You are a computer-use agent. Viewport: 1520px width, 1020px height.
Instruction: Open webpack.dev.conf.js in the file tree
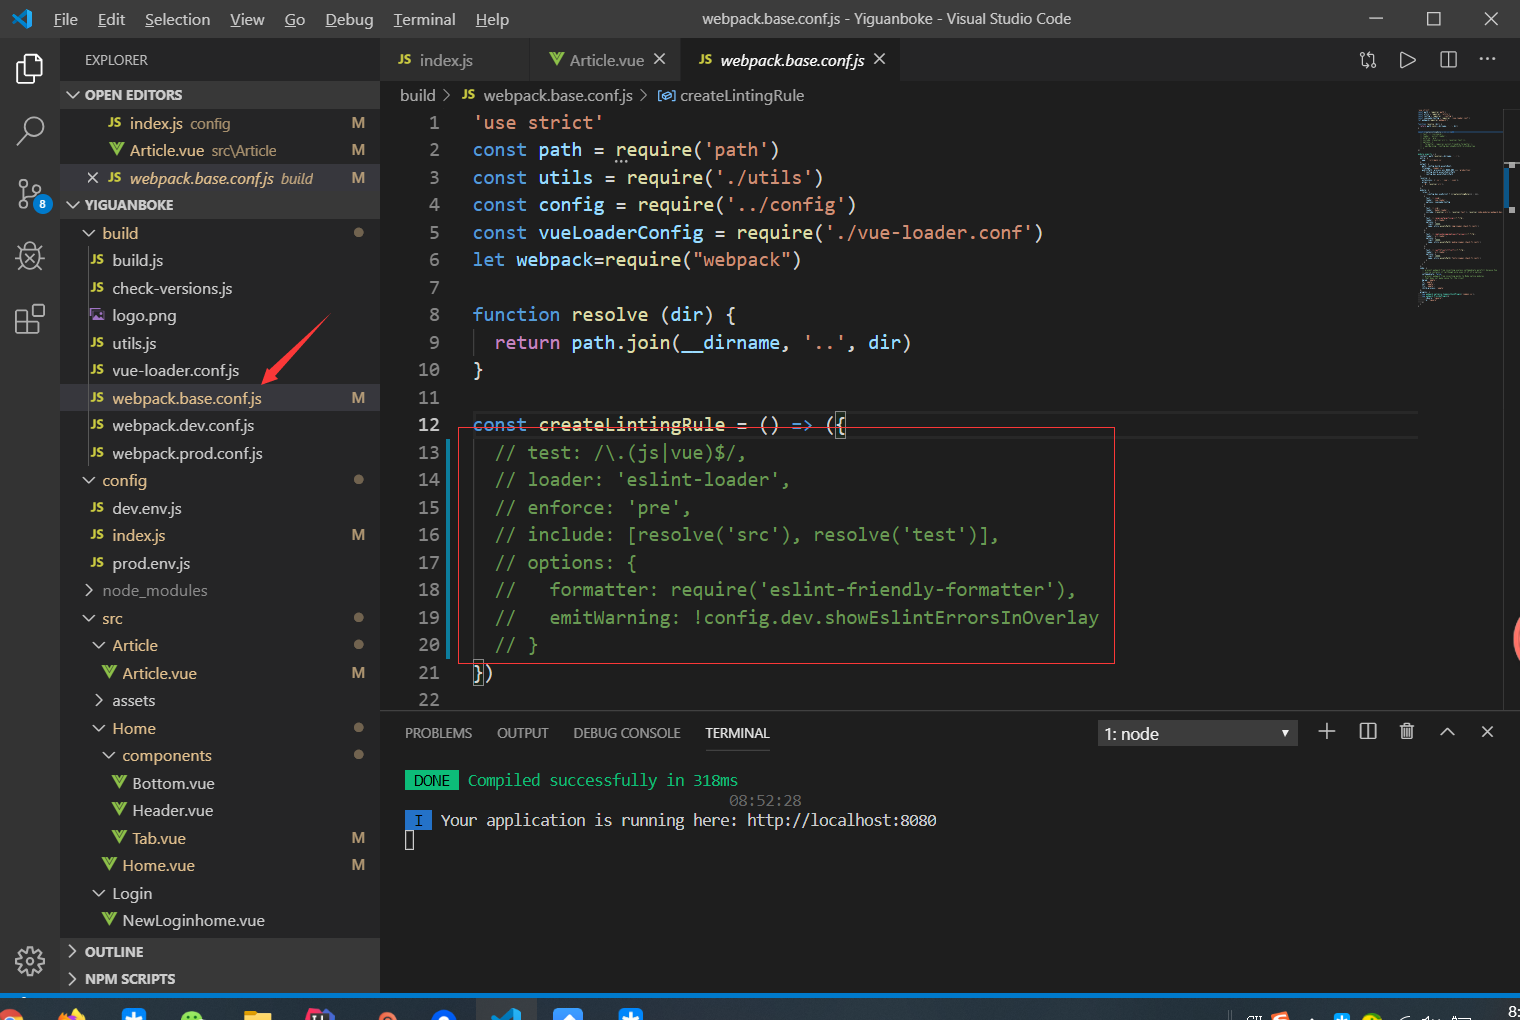coord(220,425)
